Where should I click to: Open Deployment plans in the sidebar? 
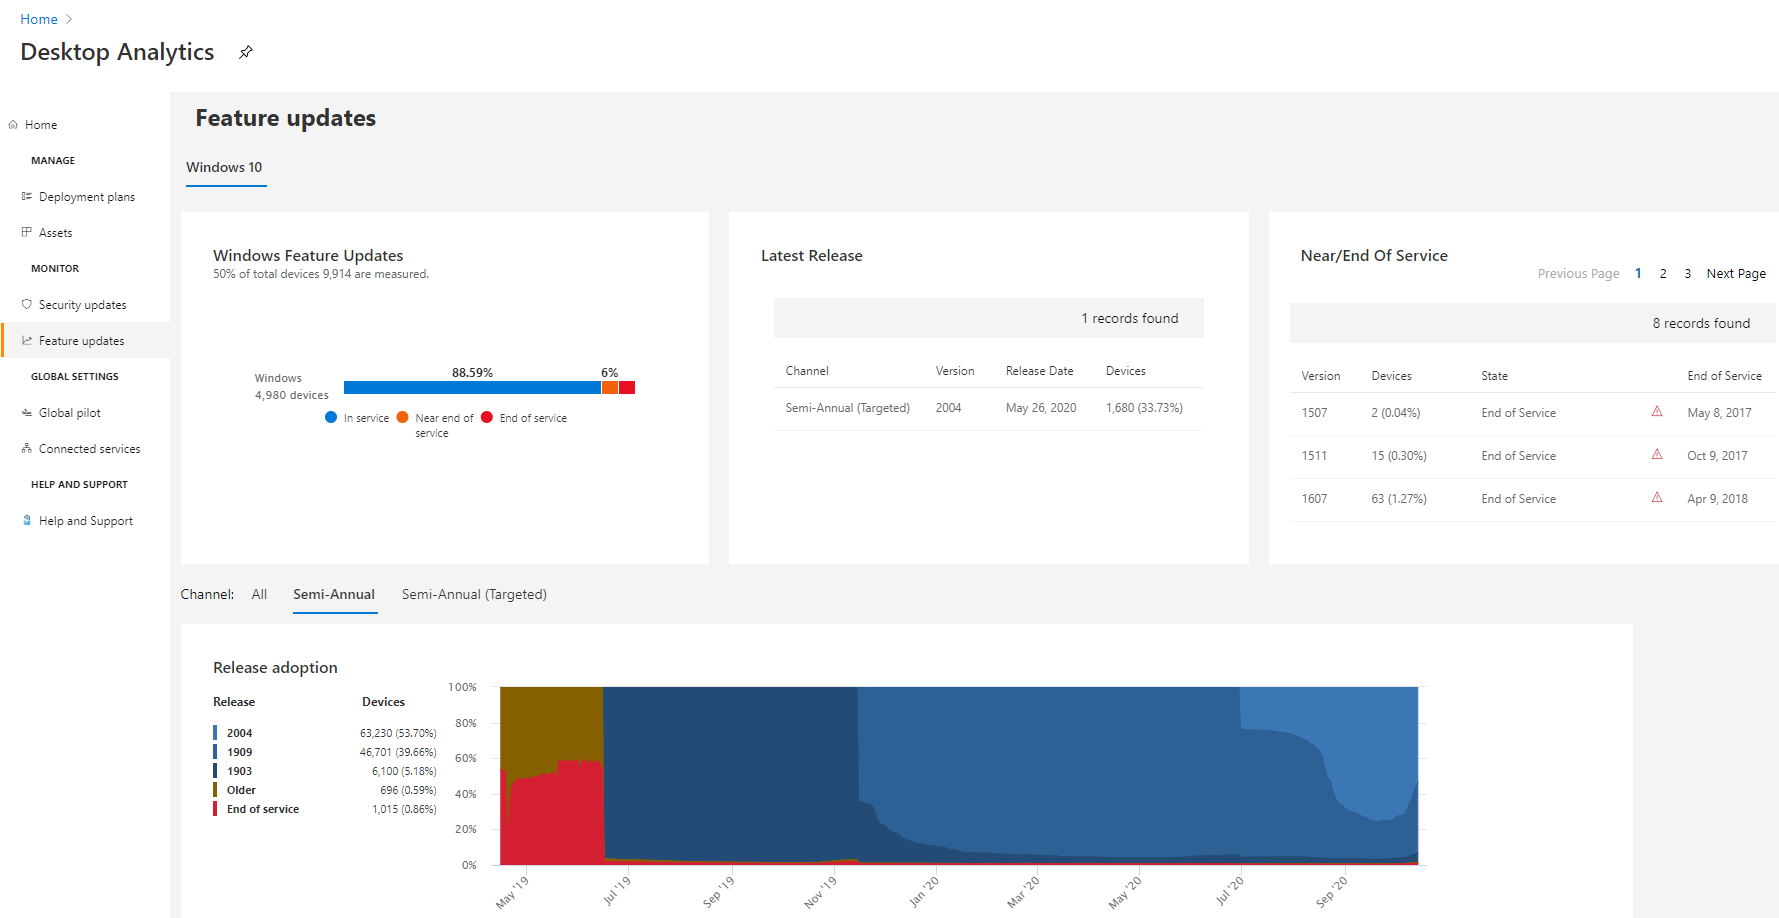coord(86,197)
